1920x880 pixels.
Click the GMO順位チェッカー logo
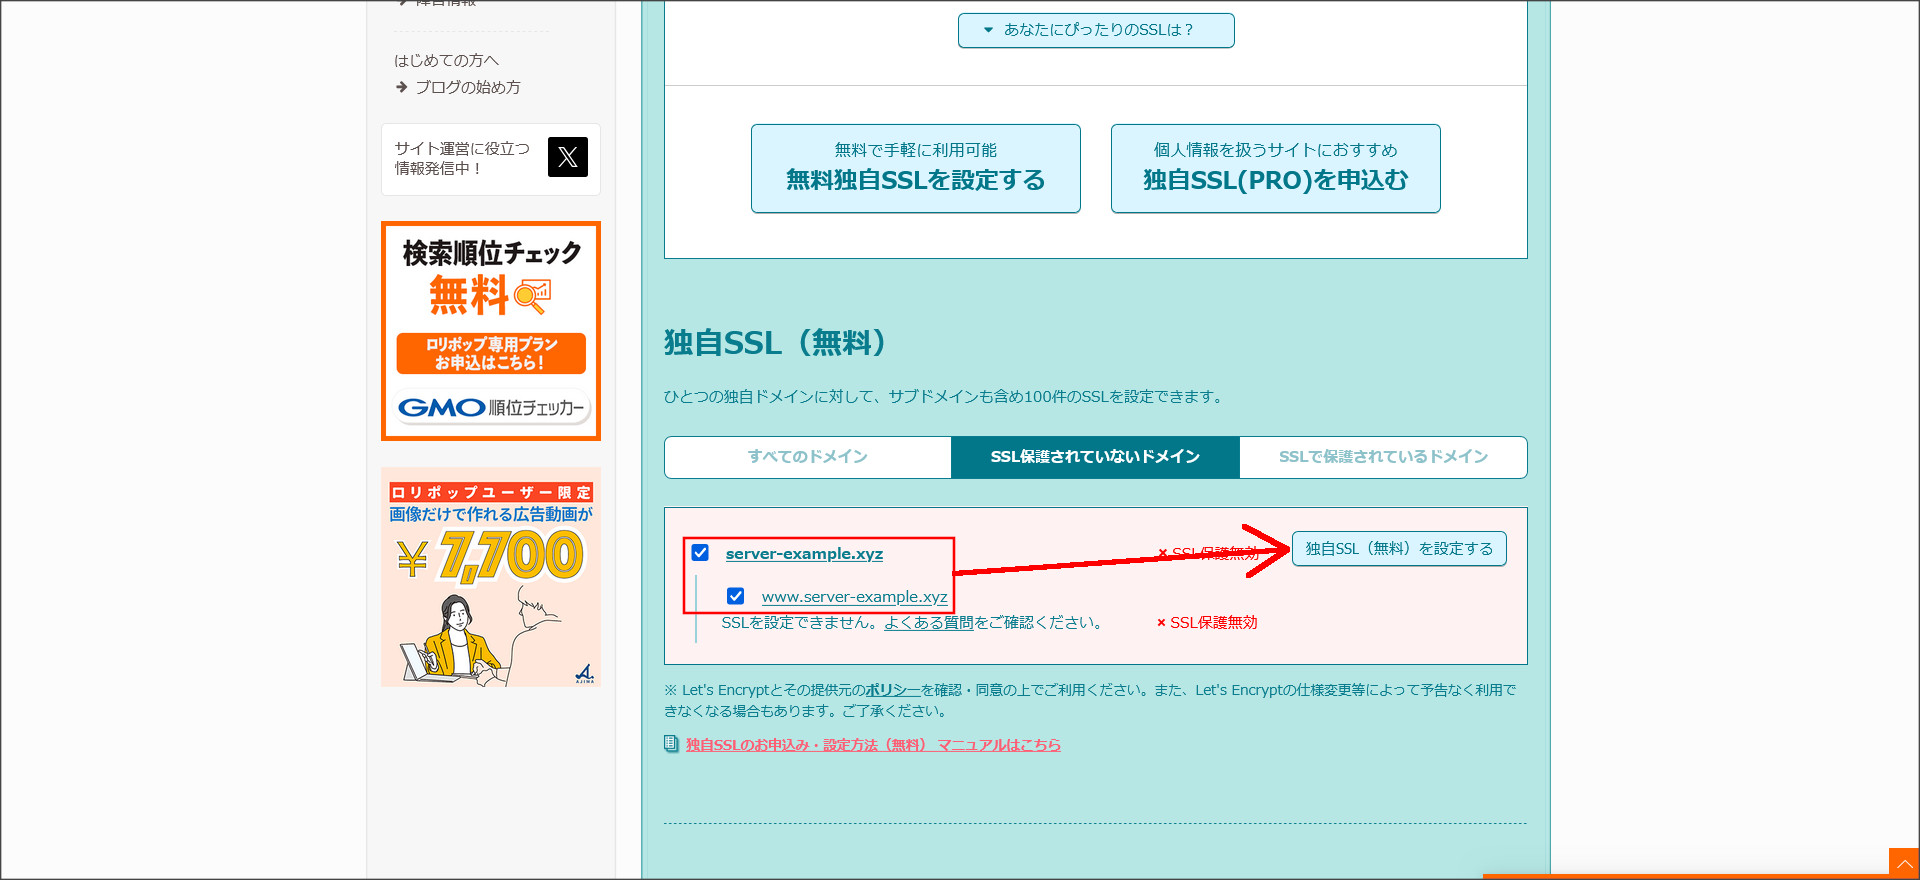click(x=491, y=408)
